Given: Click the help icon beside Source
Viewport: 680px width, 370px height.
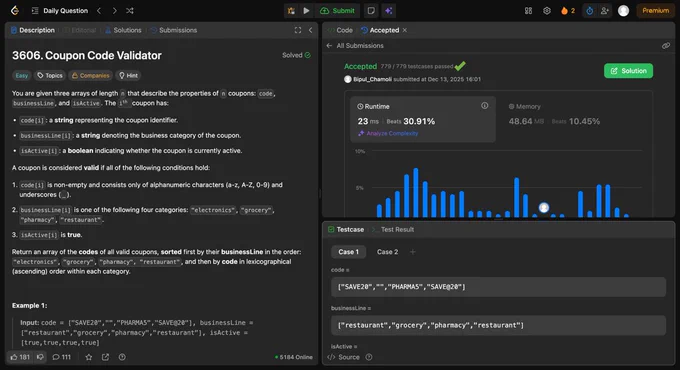Looking at the screenshot, I should pyautogui.click(x=369, y=357).
